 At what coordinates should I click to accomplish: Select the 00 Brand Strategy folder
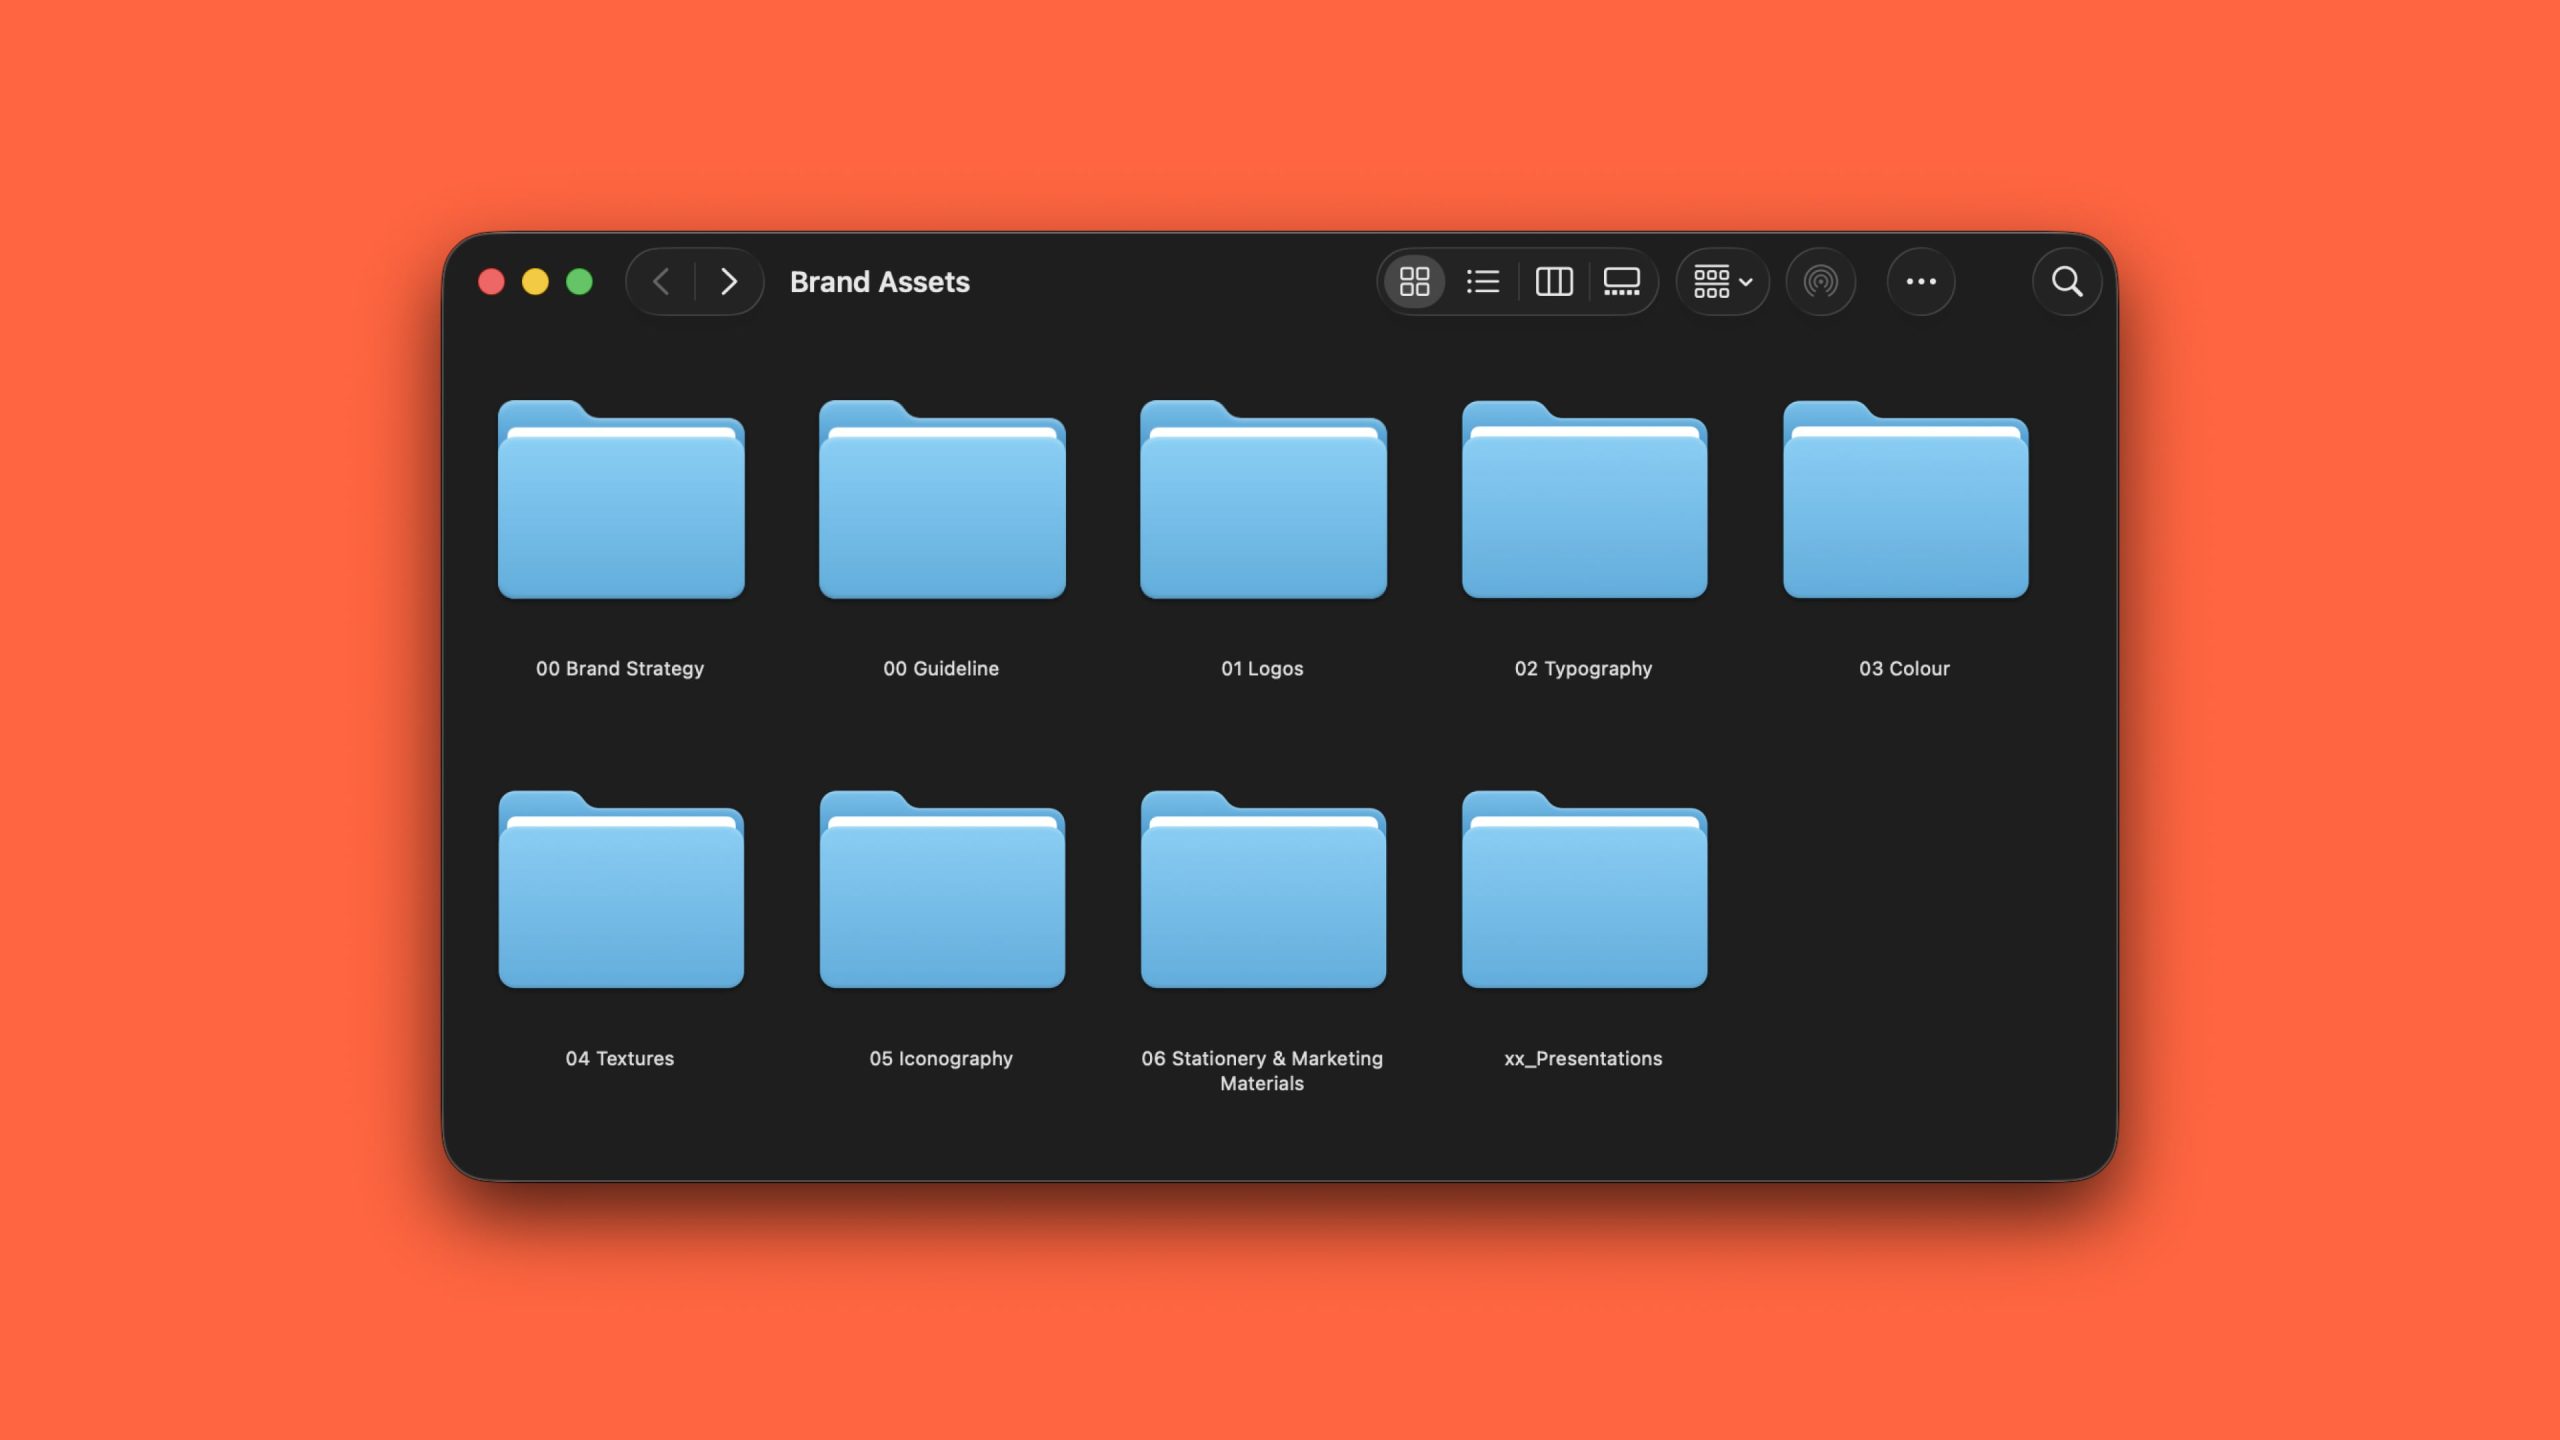[x=621, y=502]
